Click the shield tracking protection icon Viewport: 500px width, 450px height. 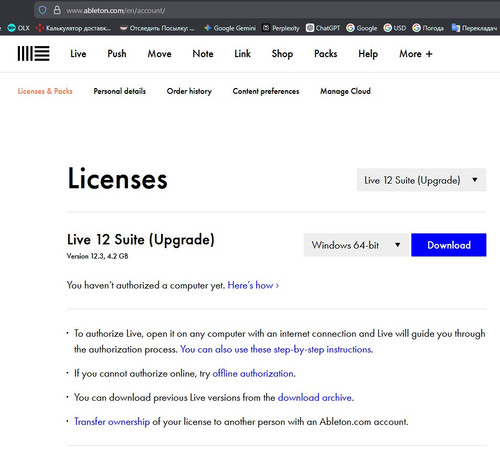pyautogui.click(x=42, y=10)
